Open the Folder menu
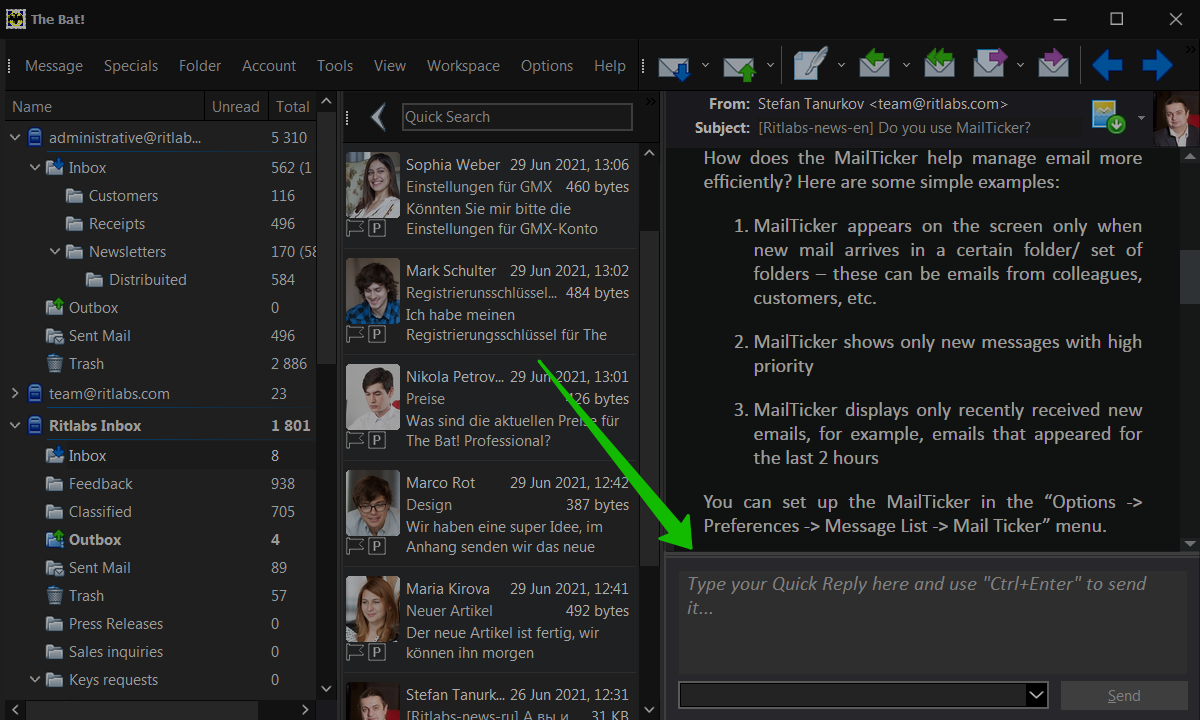 (x=200, y=66)
